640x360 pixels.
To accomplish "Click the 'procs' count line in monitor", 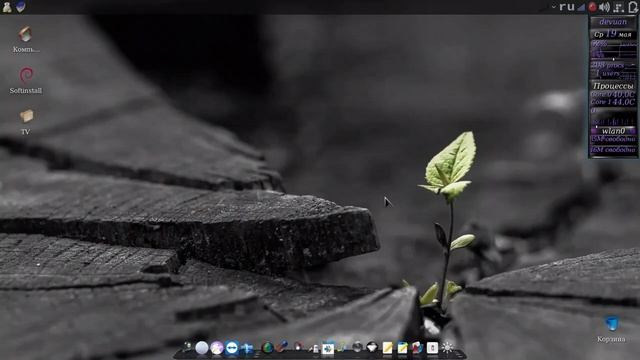I will coord(608,65).
